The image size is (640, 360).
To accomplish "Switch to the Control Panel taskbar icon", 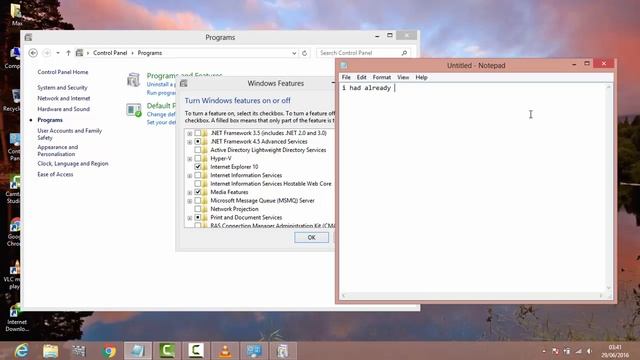I will pyautogui.click(x=254, y=351).
